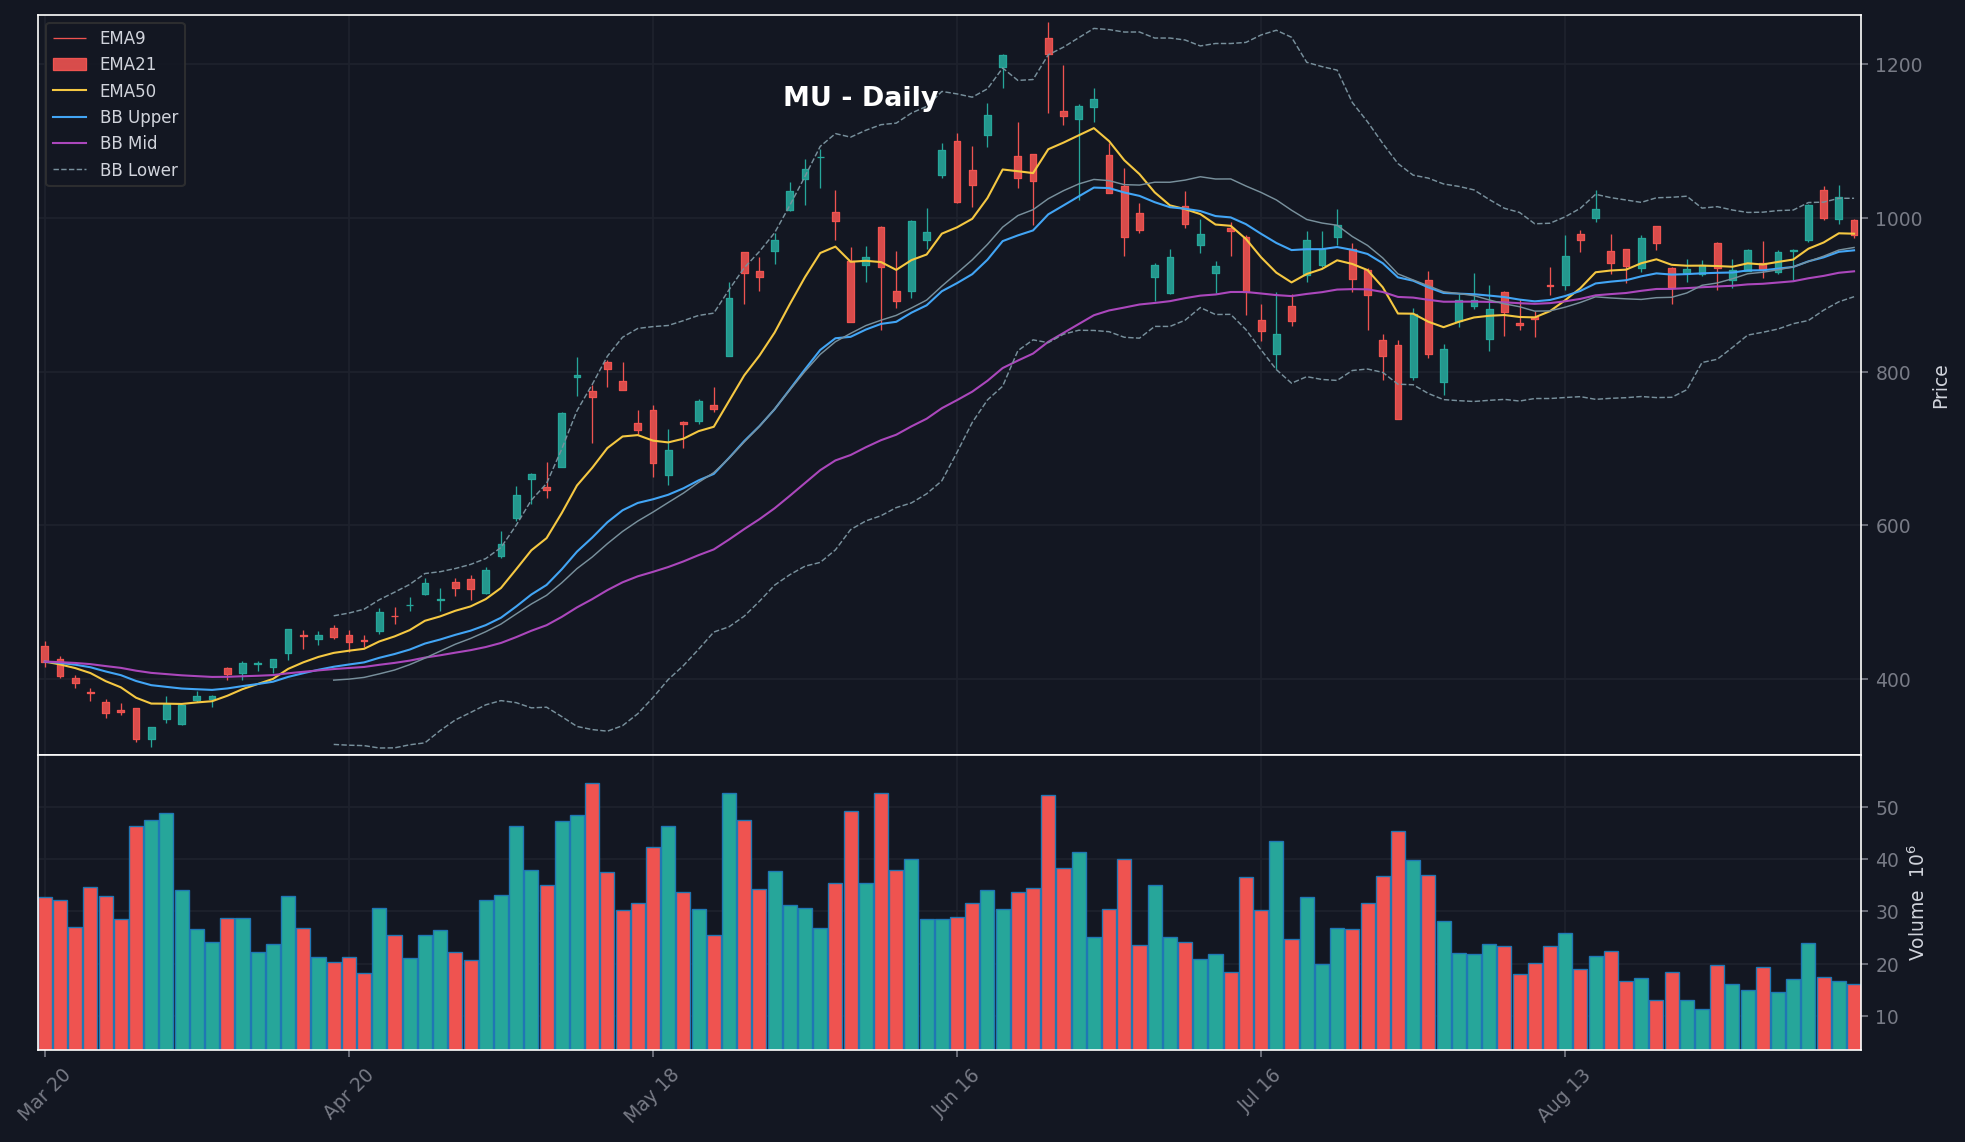Select the May 18 axis tick label
The image size is (1965, 1142).
point(651,1095)
